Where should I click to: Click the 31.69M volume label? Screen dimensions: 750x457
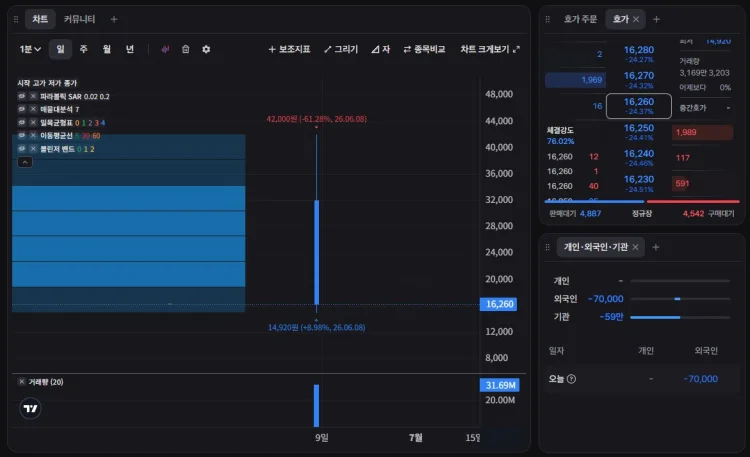[x=499, y=385]
